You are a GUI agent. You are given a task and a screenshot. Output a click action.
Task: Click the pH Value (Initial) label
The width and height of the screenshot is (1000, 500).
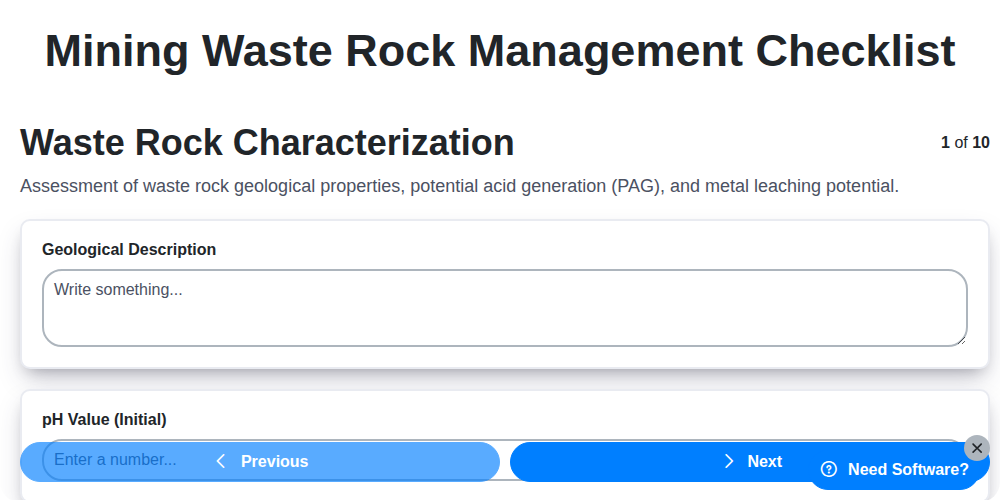104,420
